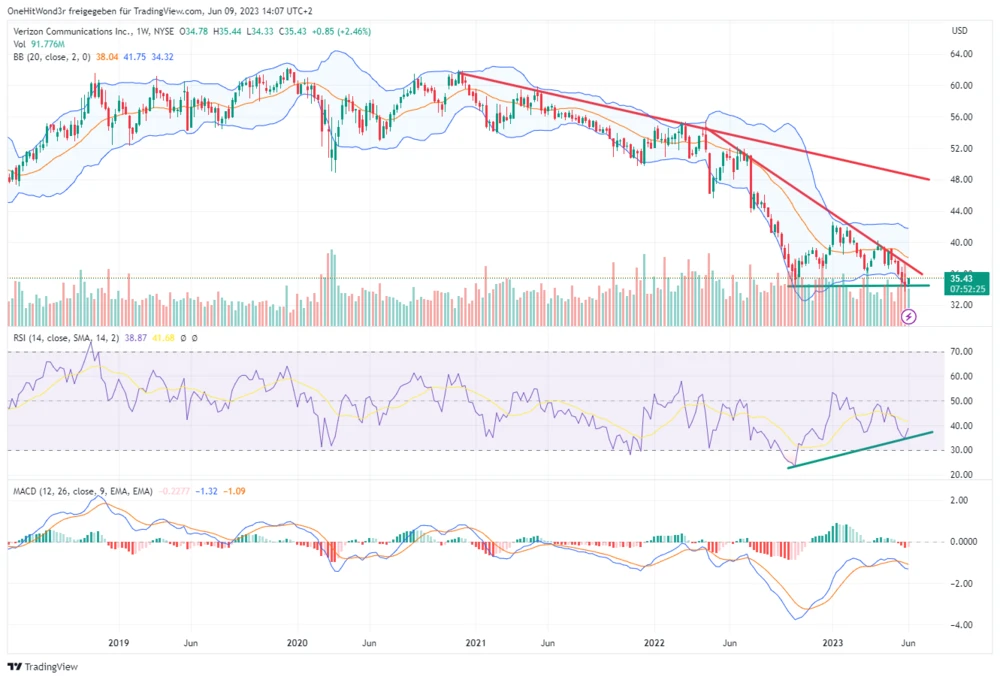Click the 2019 label on time axis

(118, 642)
